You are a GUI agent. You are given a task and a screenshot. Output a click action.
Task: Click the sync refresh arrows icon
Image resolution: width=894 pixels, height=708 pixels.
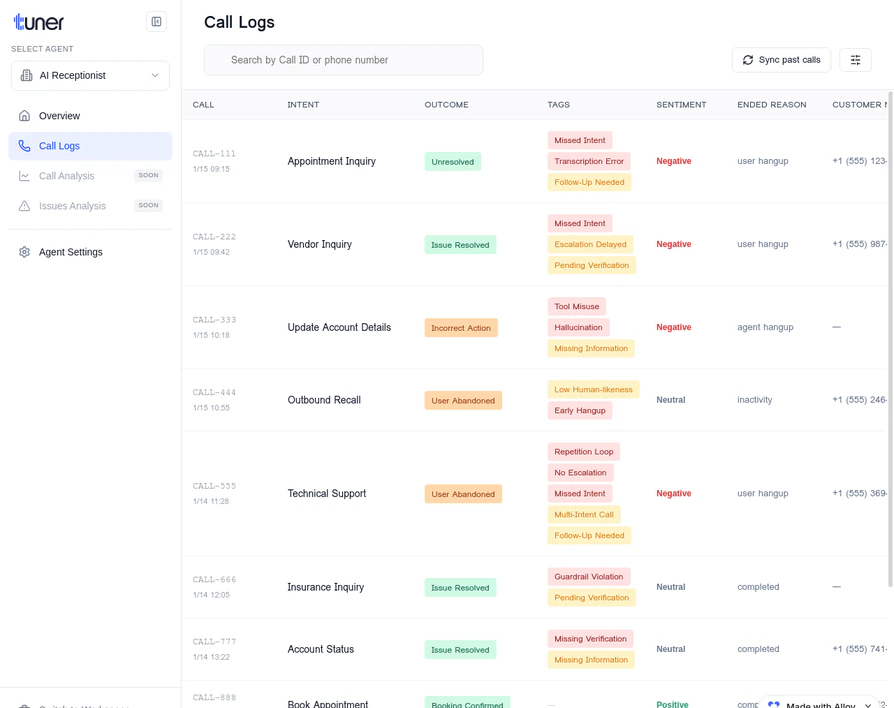point(747,60)
